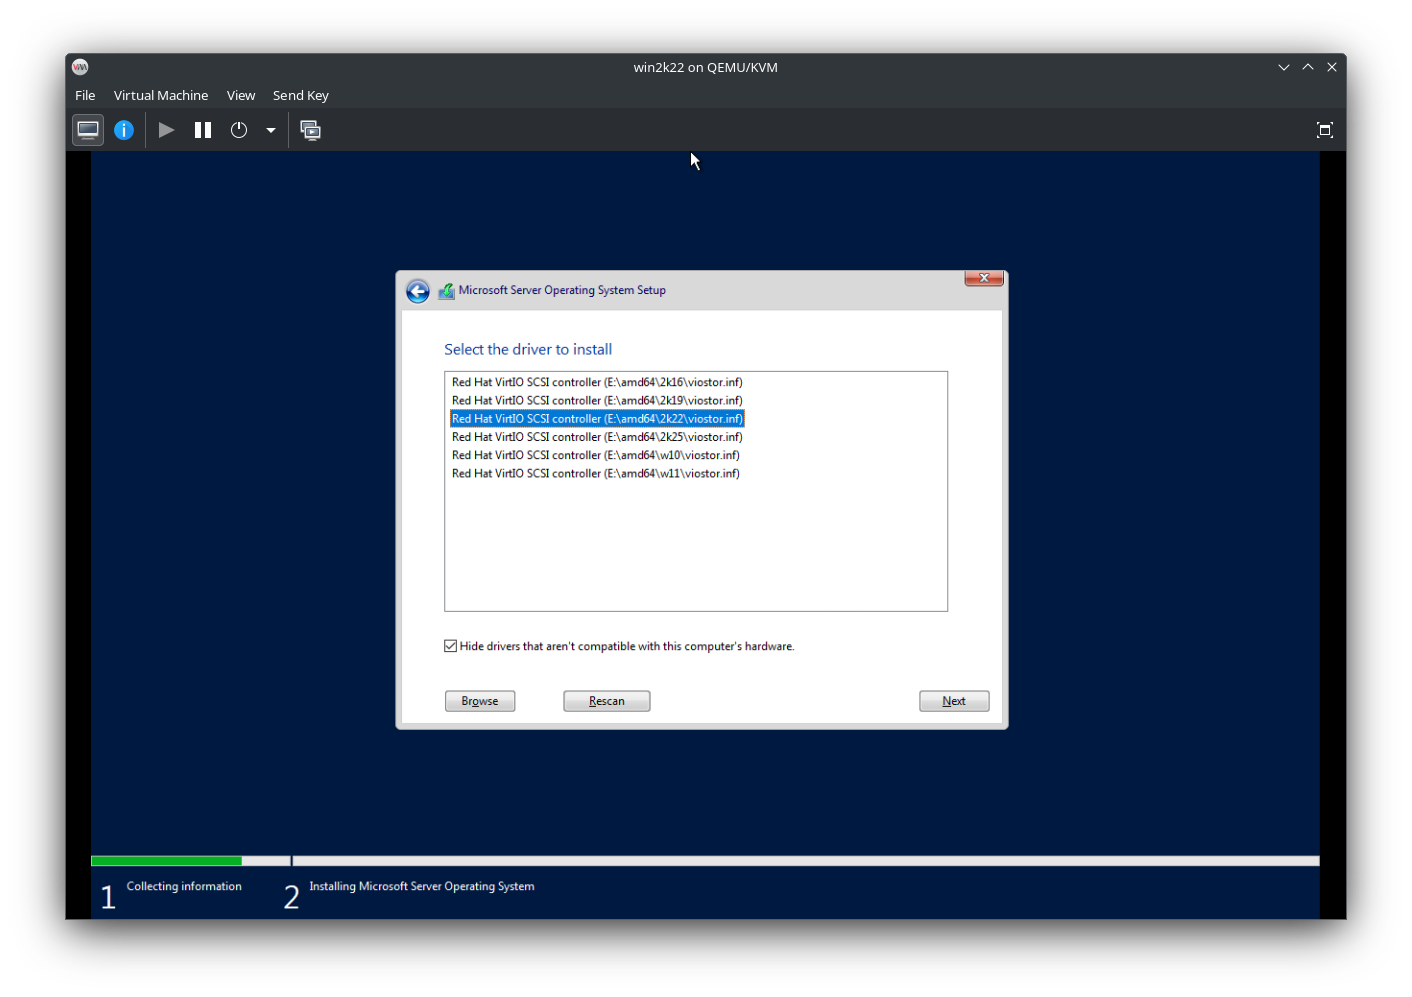This screenshot has width=1412, height=997.
Task: Open the Send Key menu
Action: click(301, 95)
